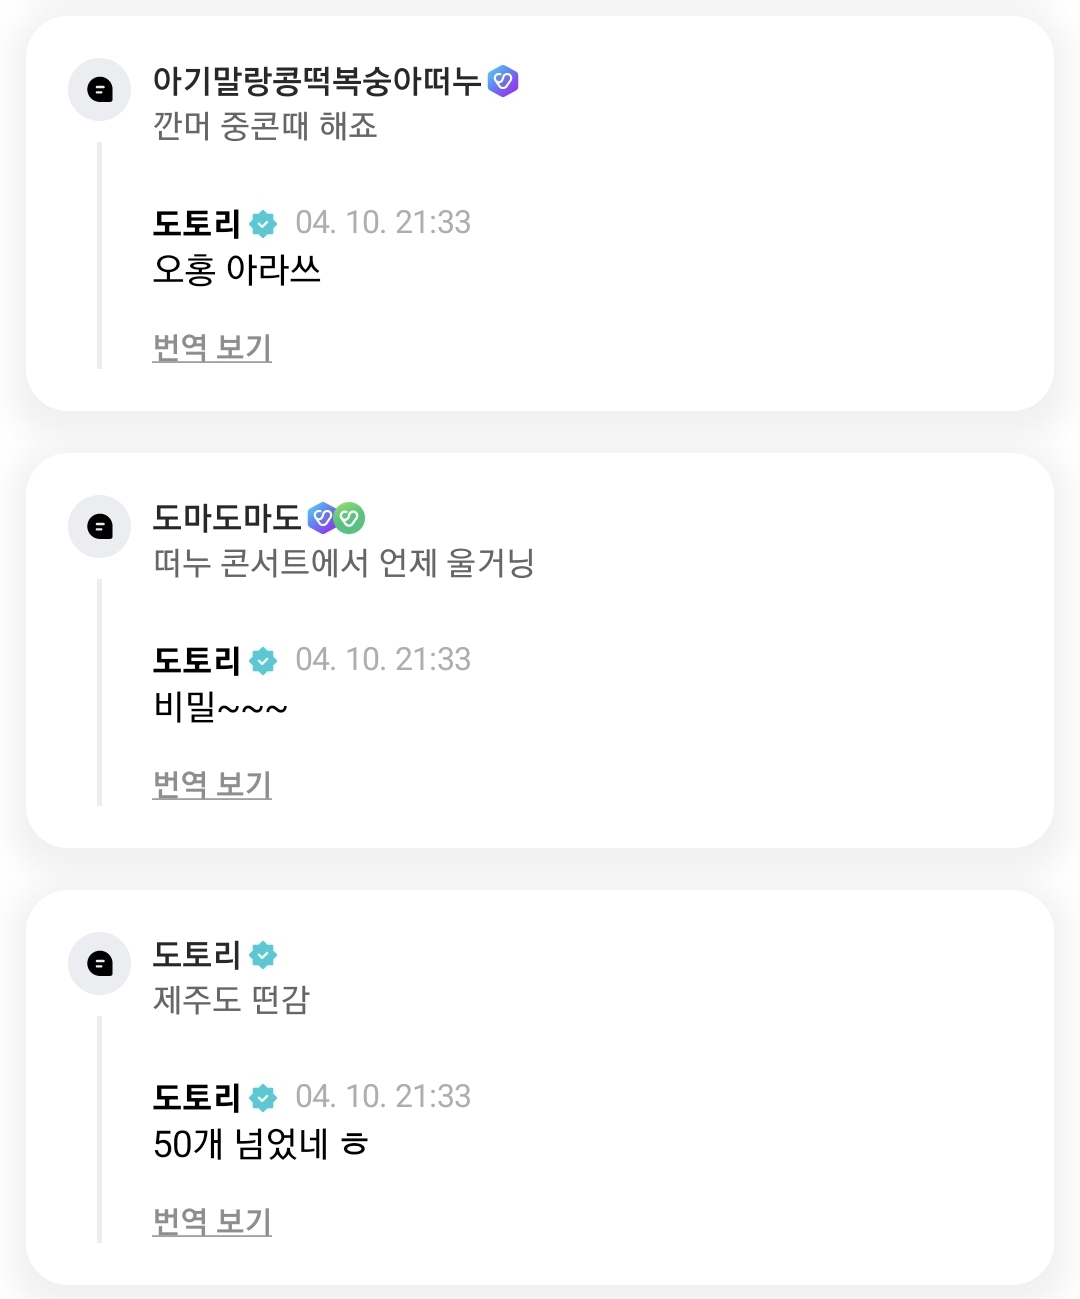Viewport: 1080px width, 1299px height.
Task: Click green heart badge next to 도마도마도
Action: coord(349,518)
